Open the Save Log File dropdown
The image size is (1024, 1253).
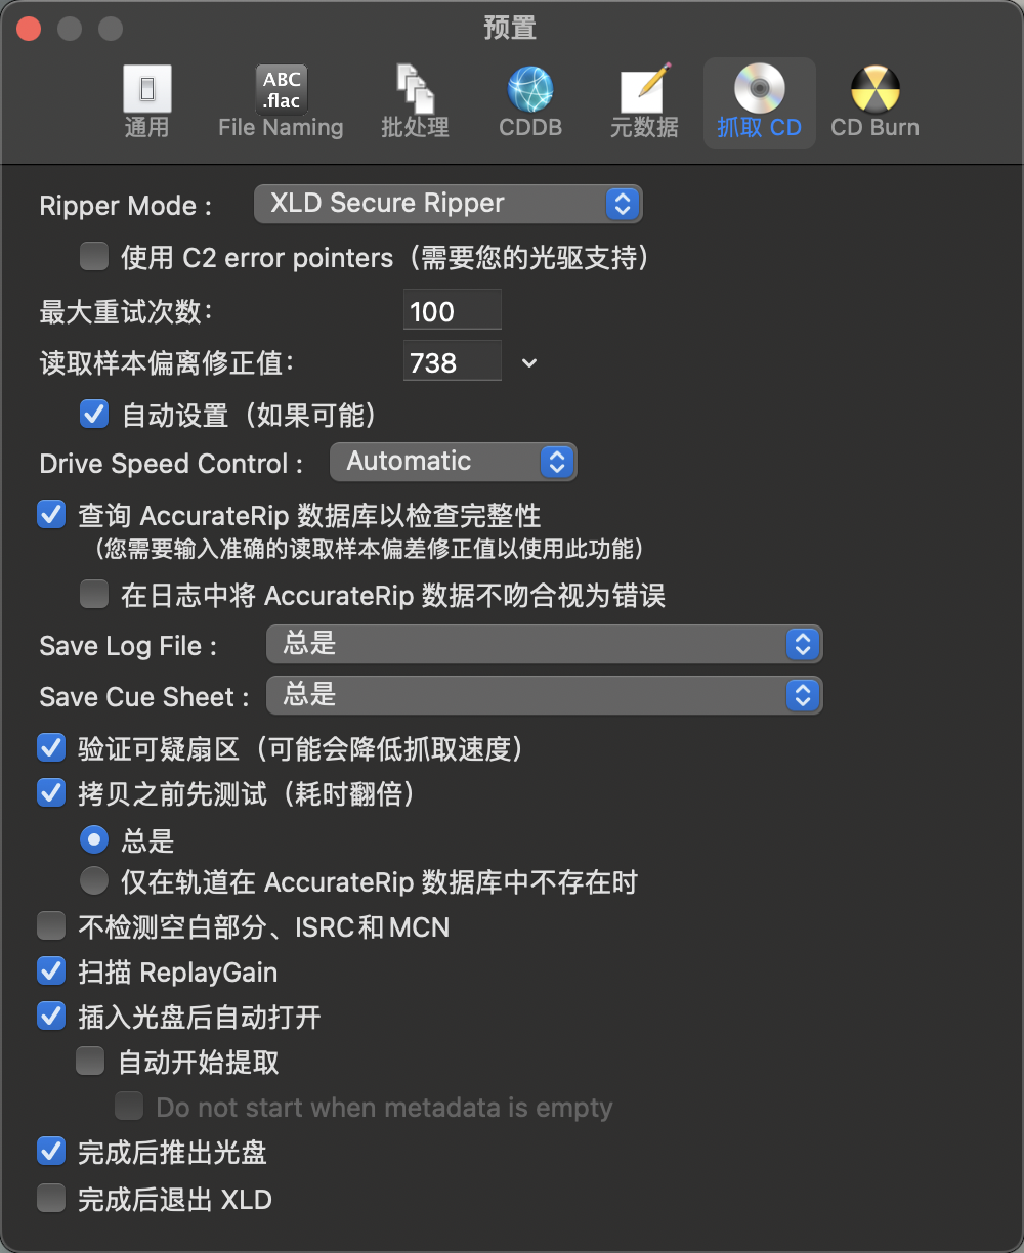click(x=543, y=644)
